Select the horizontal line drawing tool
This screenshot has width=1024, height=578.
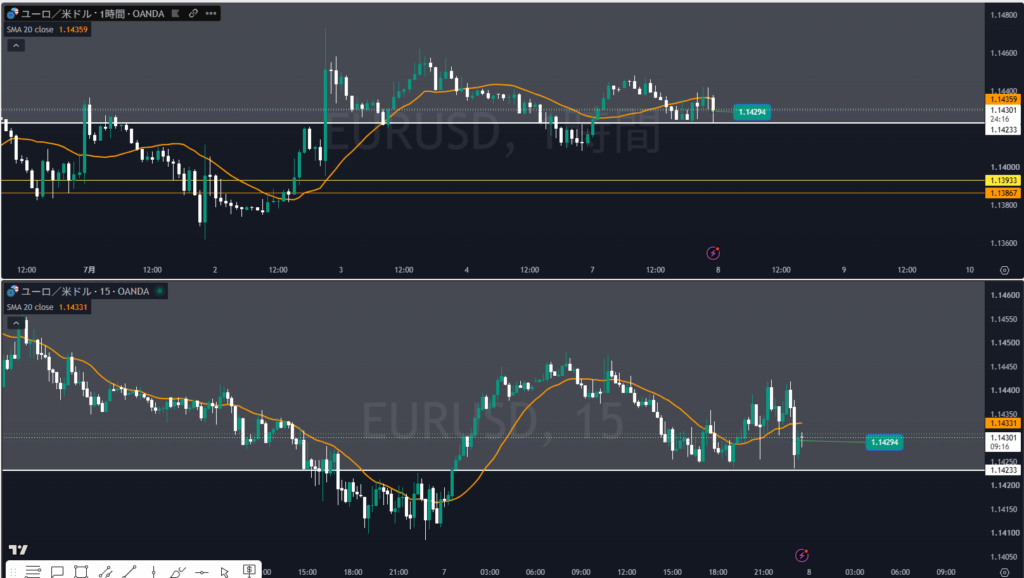pyautogui.click(x=202, y=572)
